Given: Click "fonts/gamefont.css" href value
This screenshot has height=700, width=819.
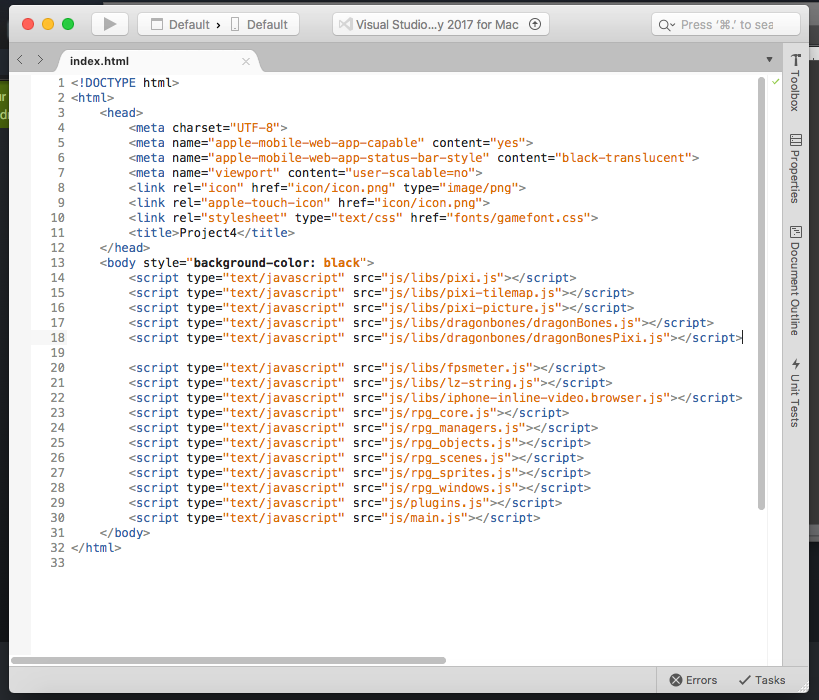Looking at the screenshot, I should pos(519,217).
